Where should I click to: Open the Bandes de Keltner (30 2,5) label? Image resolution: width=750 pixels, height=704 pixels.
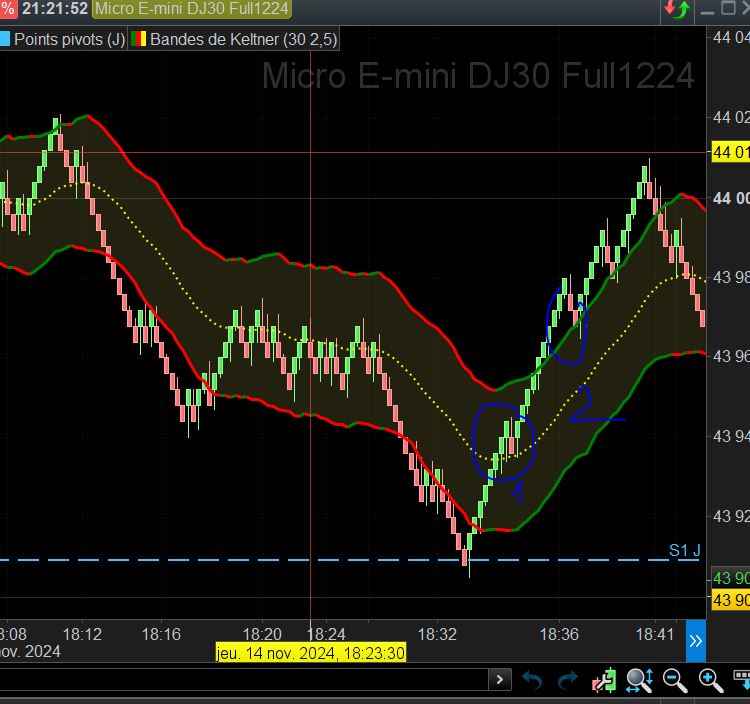pos(244,39)
